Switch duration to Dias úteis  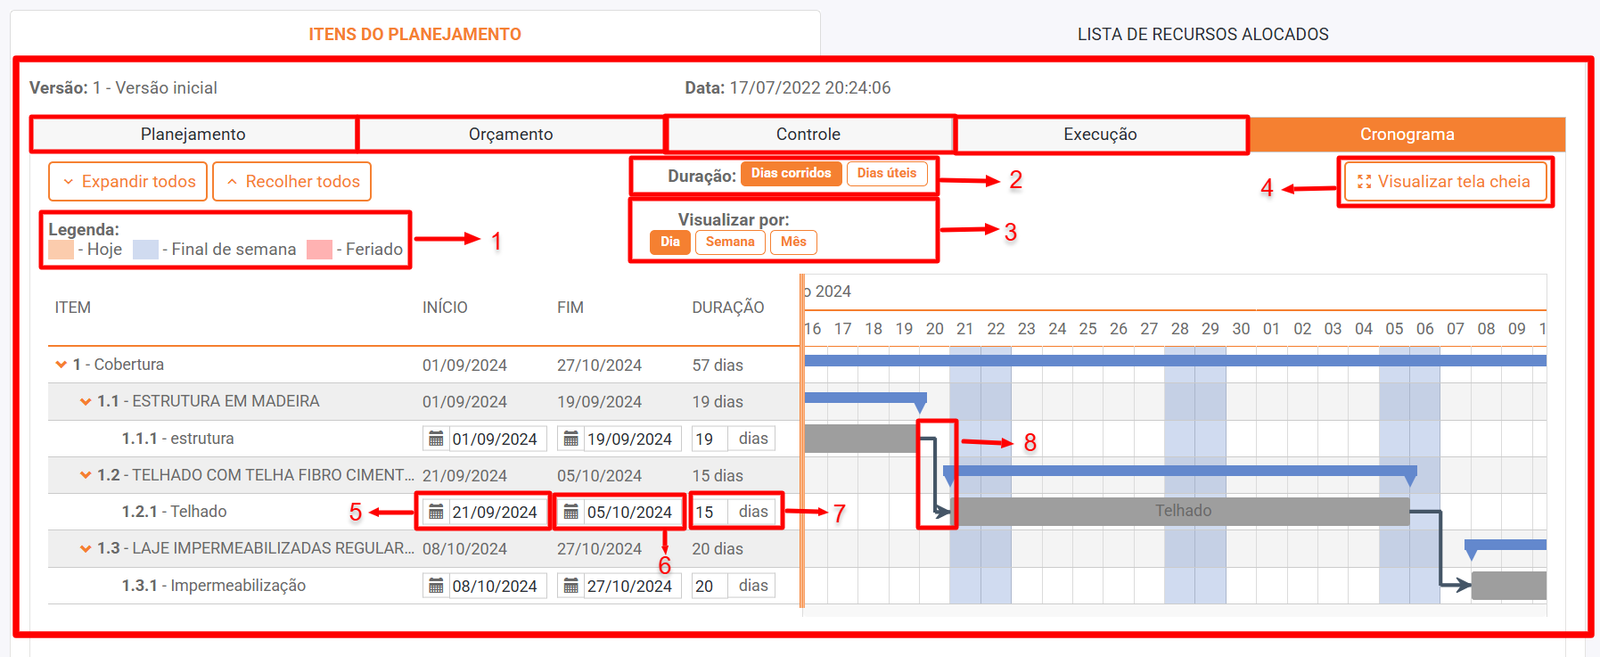pyautogui.click(x=886, y=174)
